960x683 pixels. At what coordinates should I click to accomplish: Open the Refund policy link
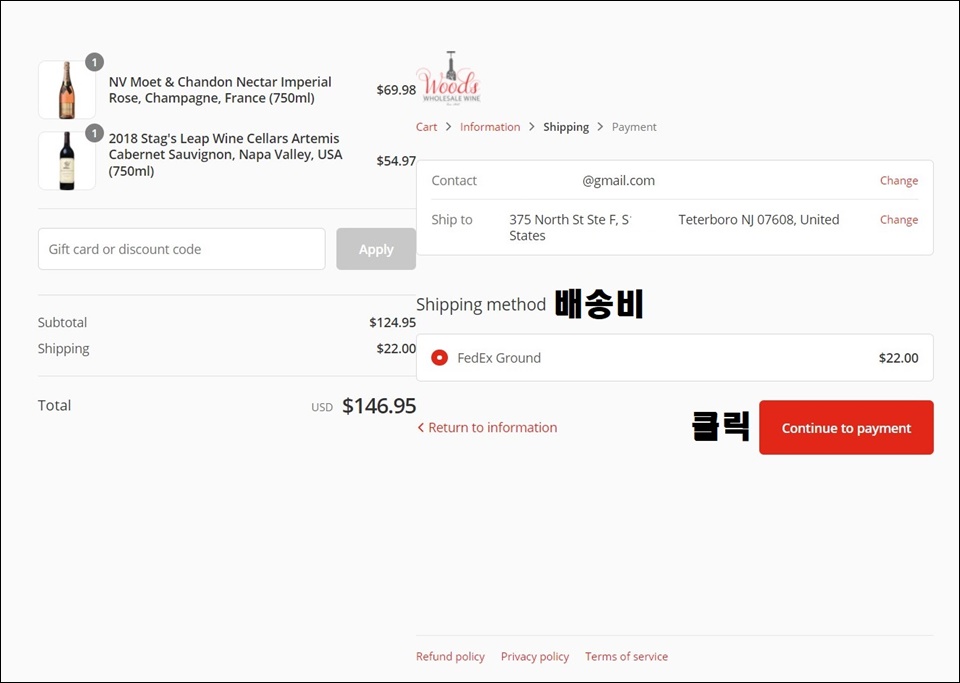tap(450, 656)
